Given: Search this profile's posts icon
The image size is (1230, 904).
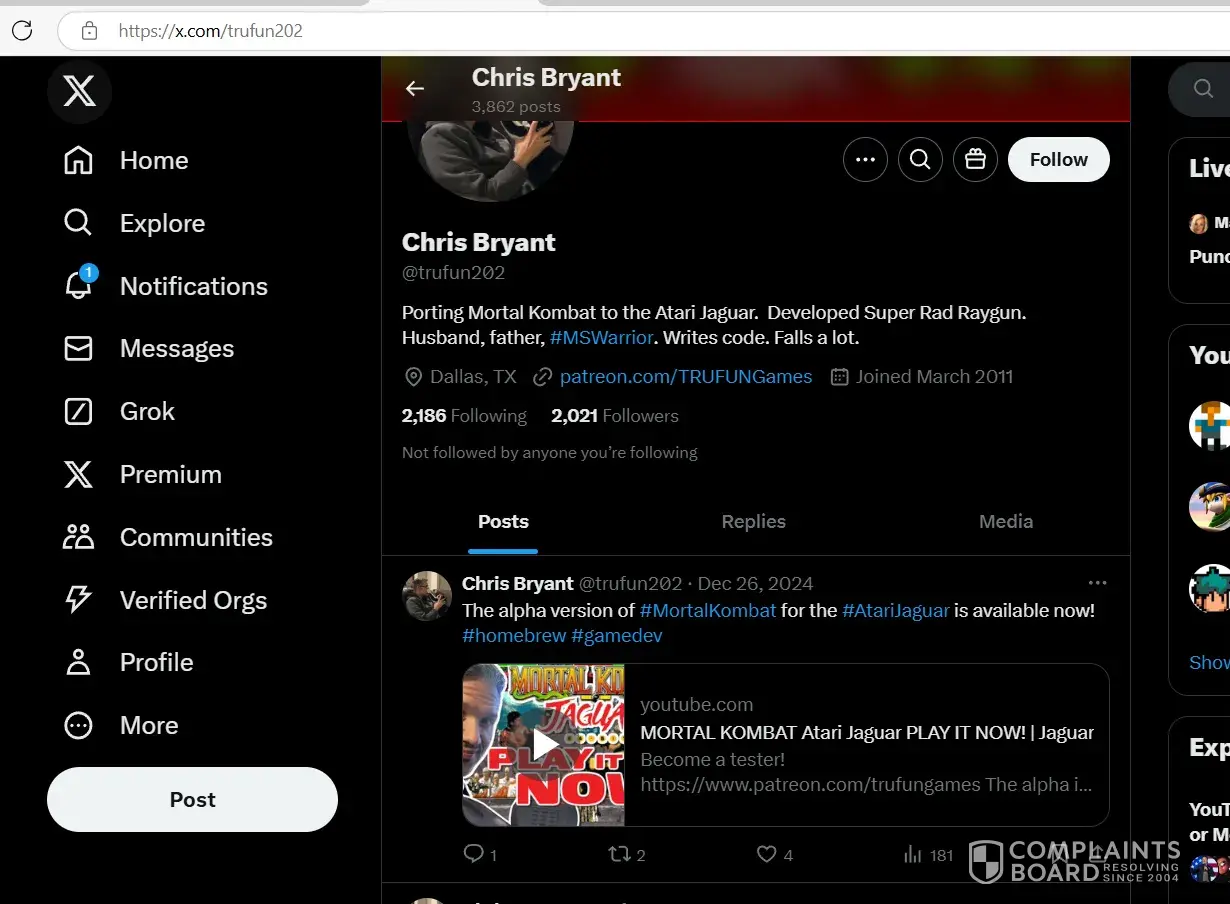Looking at the screenshot, I should [x=920, y=159].
